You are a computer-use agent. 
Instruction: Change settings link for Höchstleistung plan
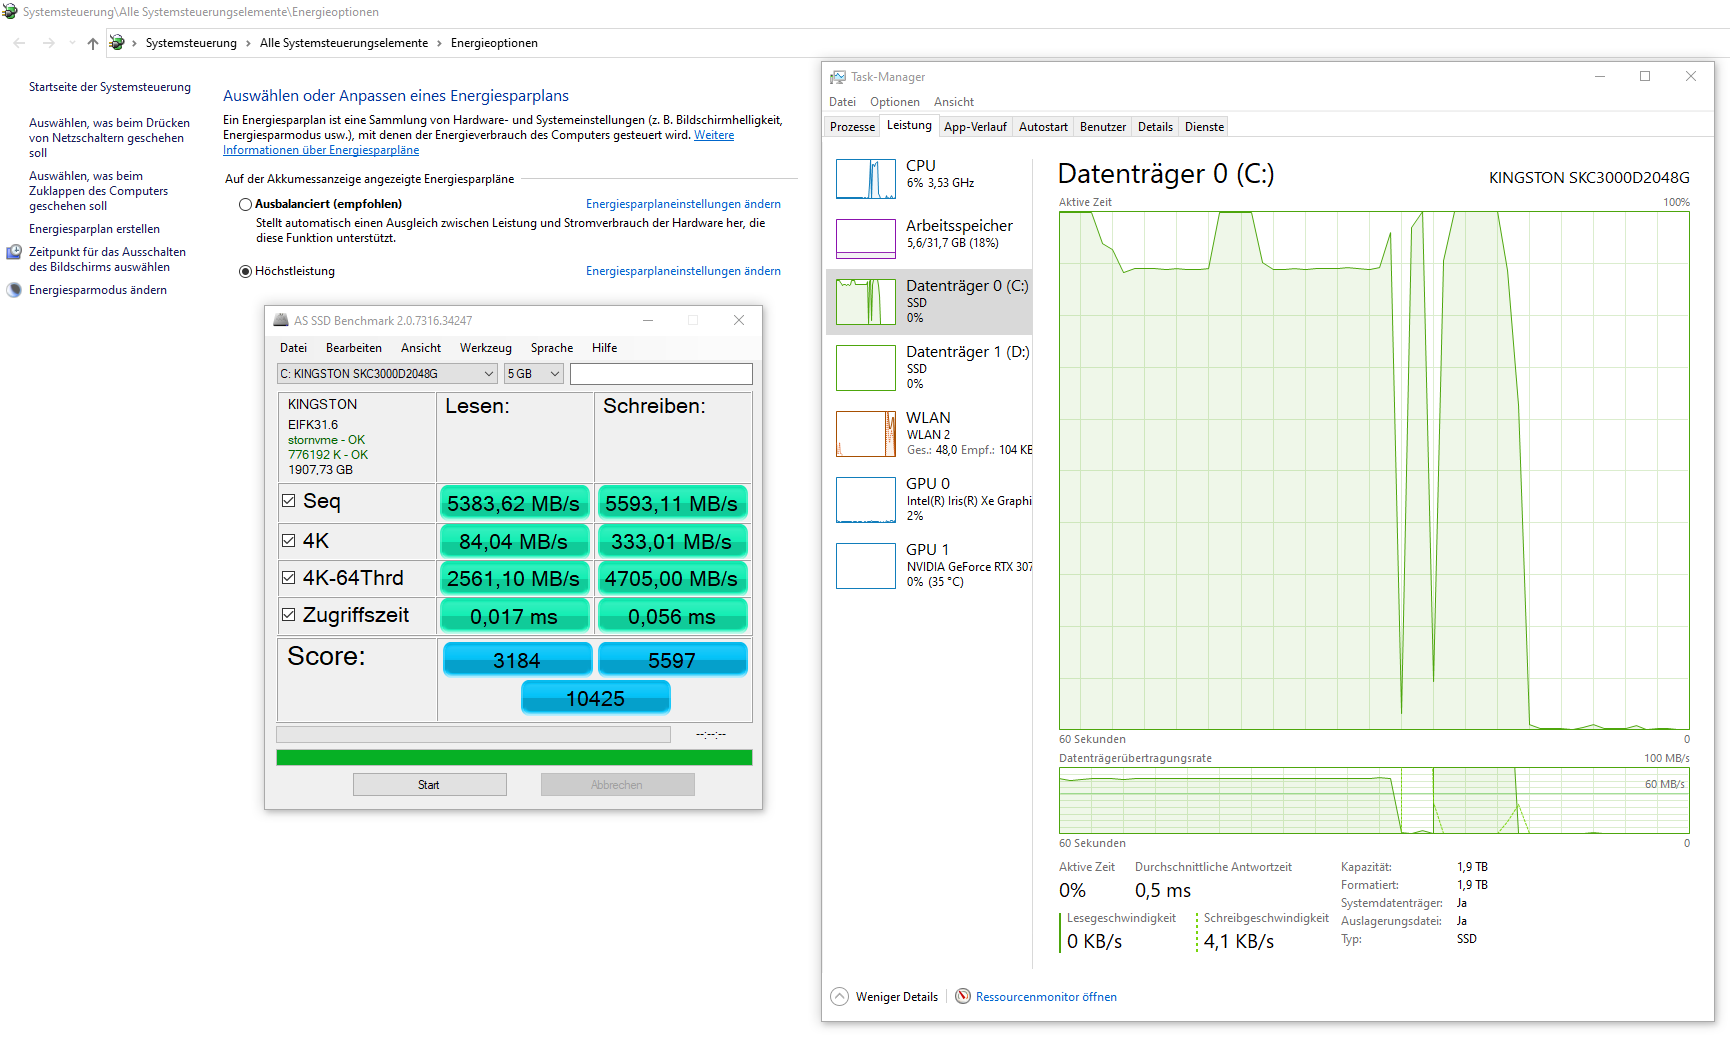tap(683, 271)
